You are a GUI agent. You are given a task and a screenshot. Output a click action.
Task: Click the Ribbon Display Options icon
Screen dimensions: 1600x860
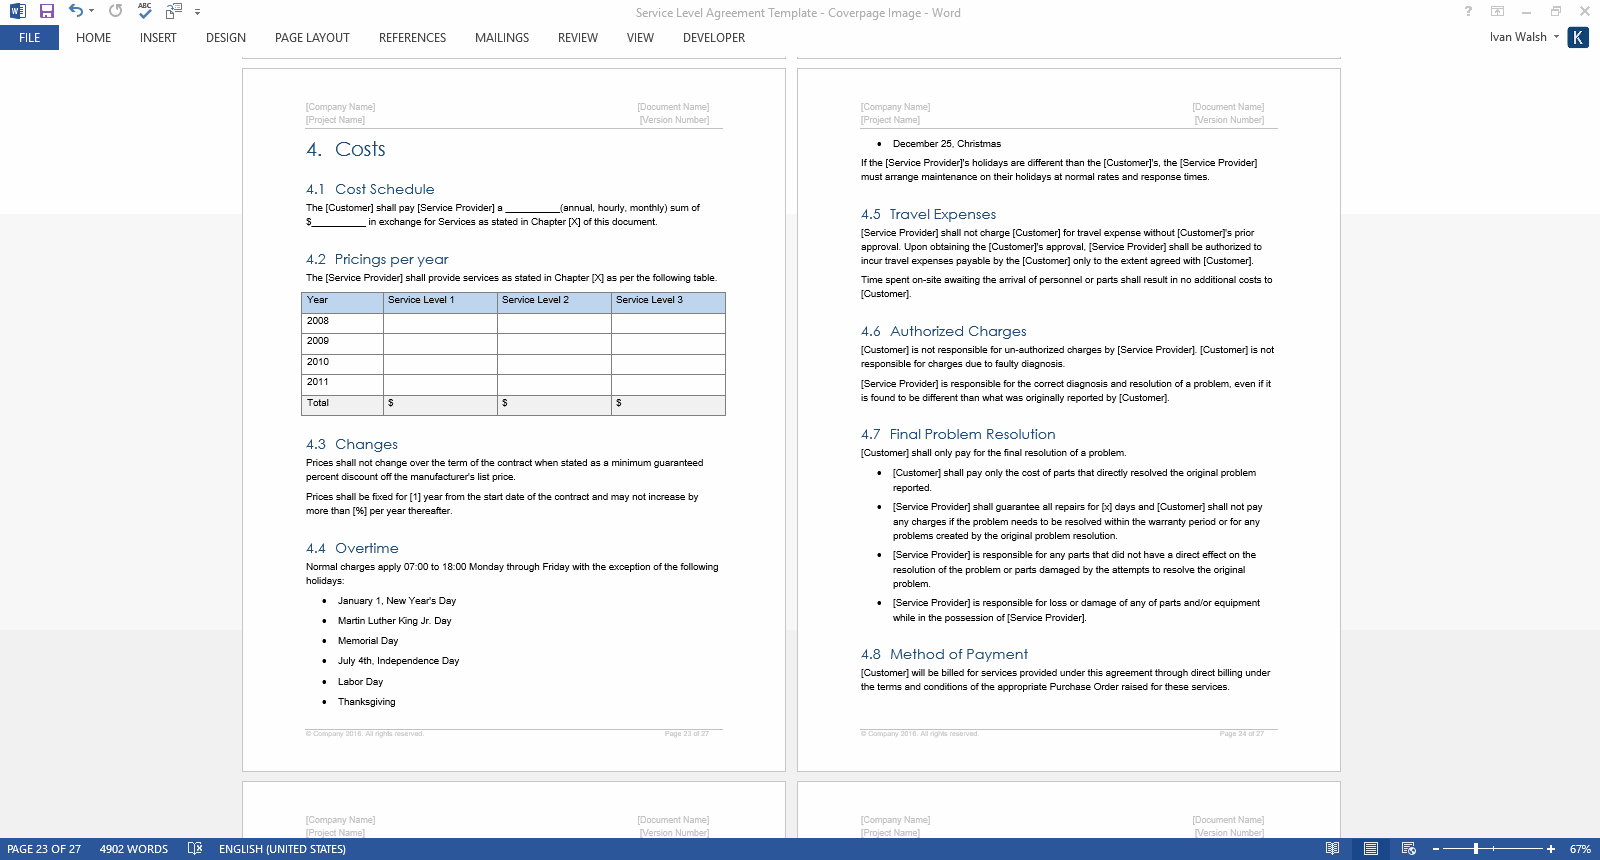pyautogui.click(x=1497, y=12)
